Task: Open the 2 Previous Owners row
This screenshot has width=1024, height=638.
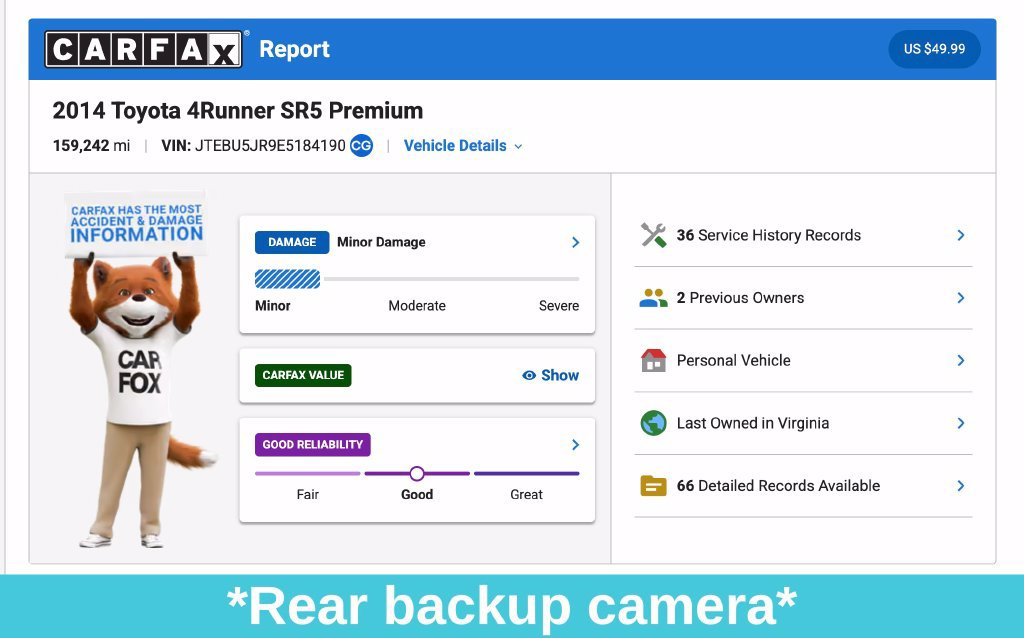Action: coord(803,298)
